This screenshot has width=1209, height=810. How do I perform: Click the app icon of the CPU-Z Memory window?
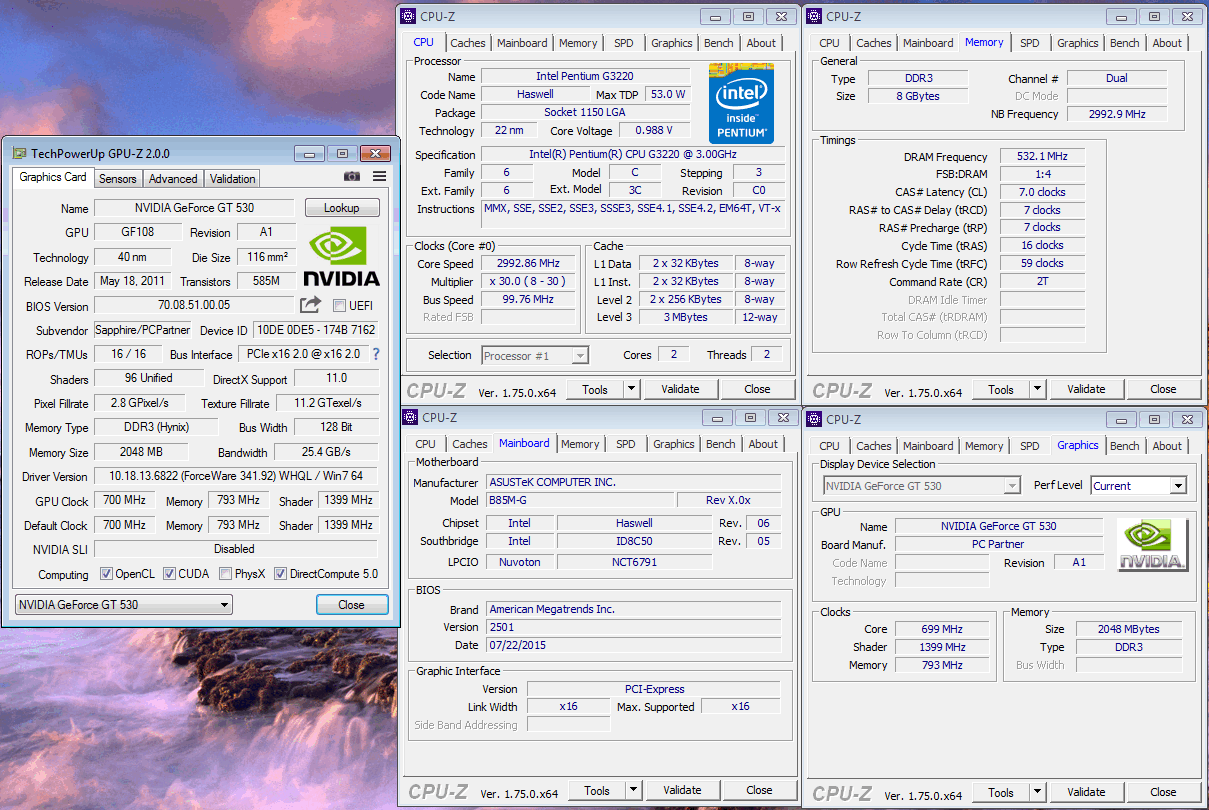coord(815,16)
